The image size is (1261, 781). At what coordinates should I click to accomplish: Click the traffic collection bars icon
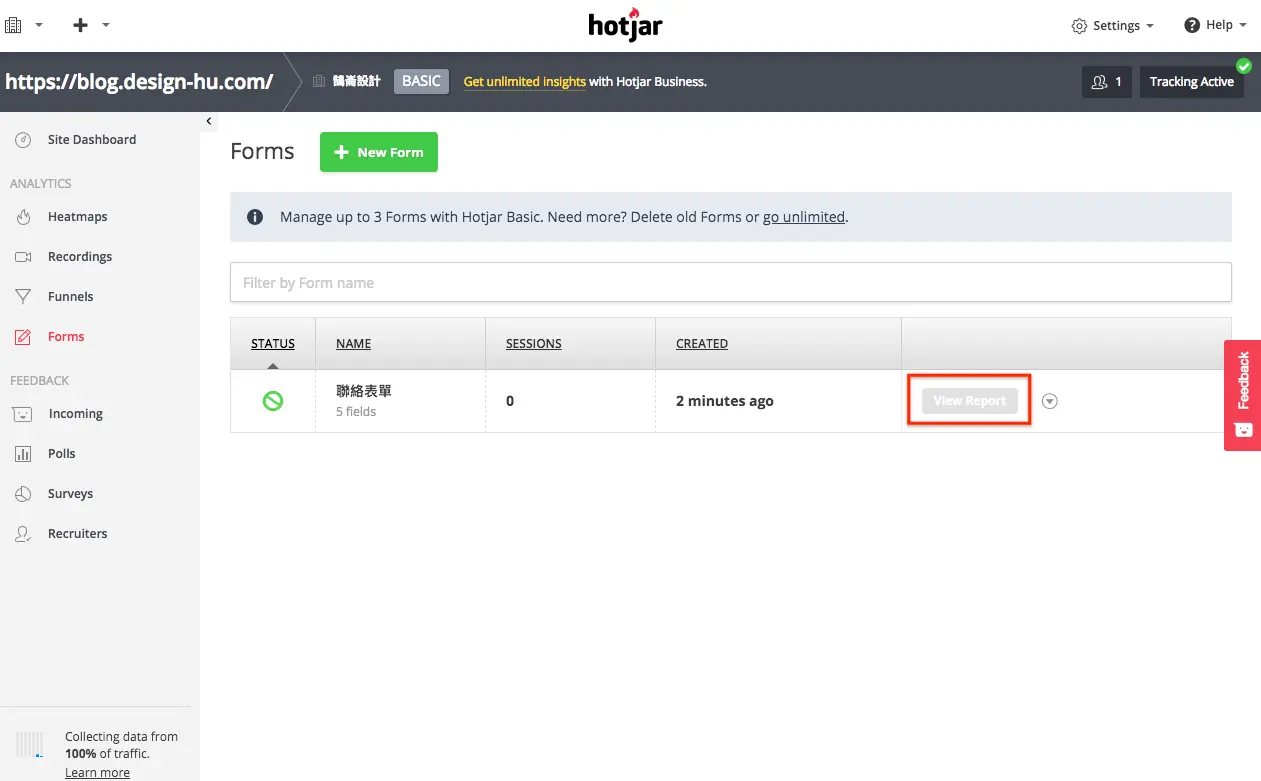[x=30, y=745]
